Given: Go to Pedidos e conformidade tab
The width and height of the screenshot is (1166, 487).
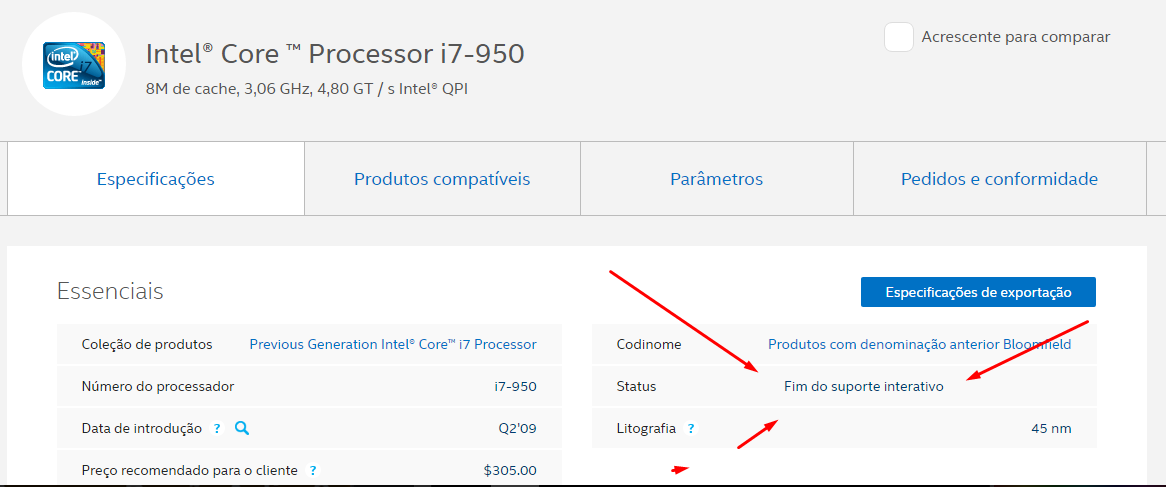Looking at the screenshot, I should pyautogui.click(x=999, y=178).
